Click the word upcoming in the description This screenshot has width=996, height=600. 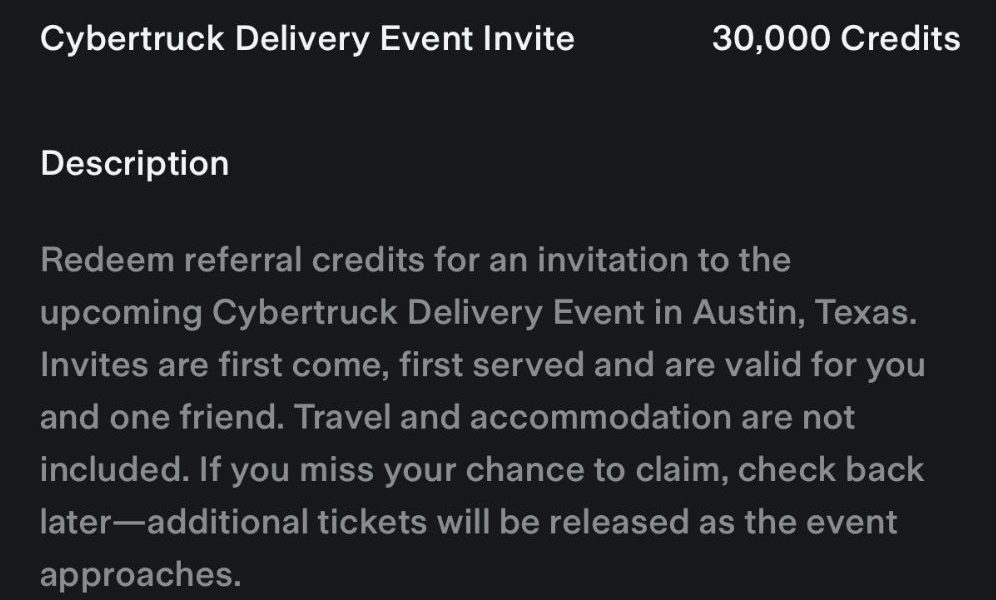click(x=121, y=314)
